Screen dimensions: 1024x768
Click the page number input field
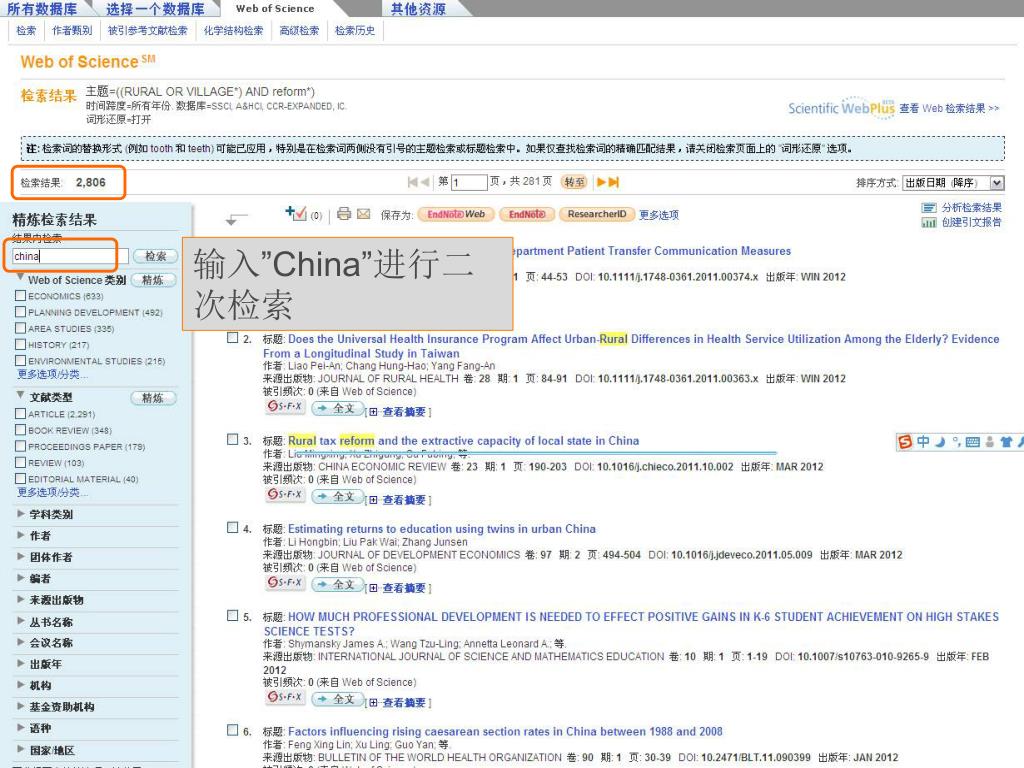[469, 182]
